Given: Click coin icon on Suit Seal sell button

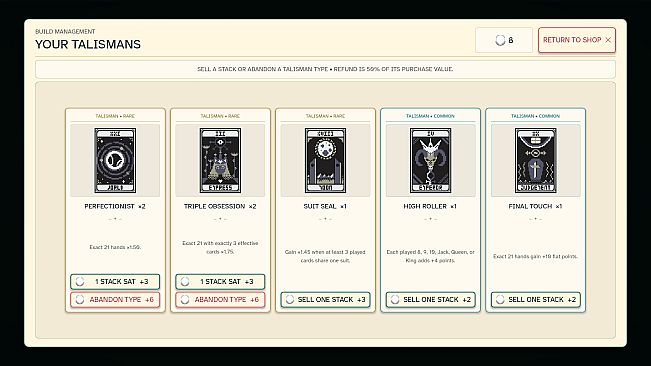Looking at the screenshot, I should point(290,299).
